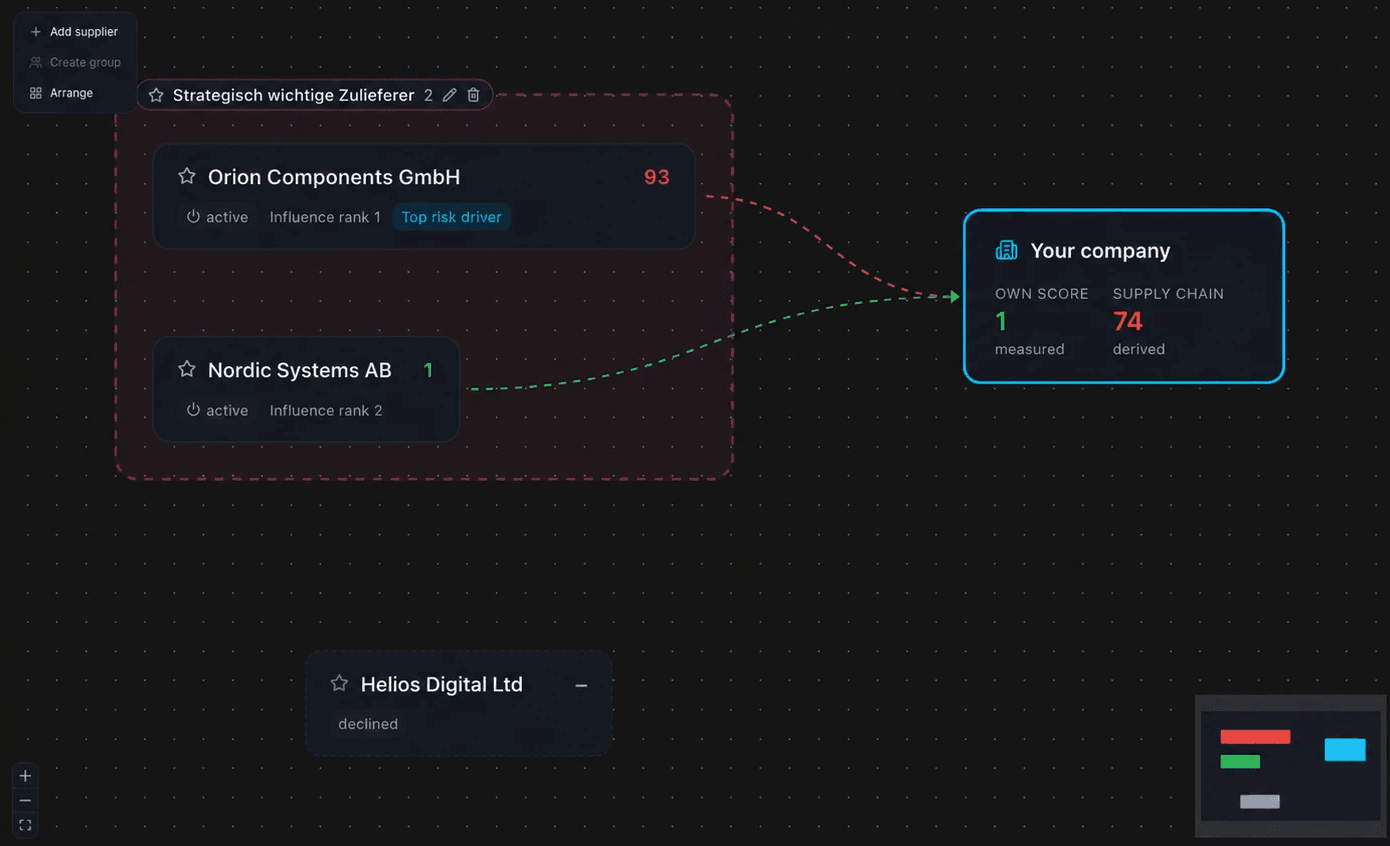The height and width of the screenshot is (846, 1390).
Task: Fit view with the fullscreen icon
Action: pos(26,825)
